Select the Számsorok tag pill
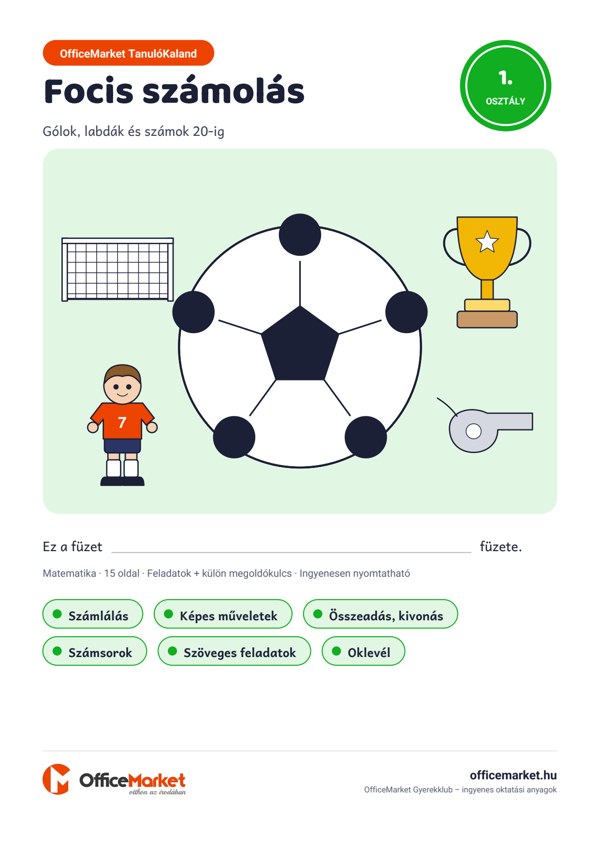 click(95, 651)
